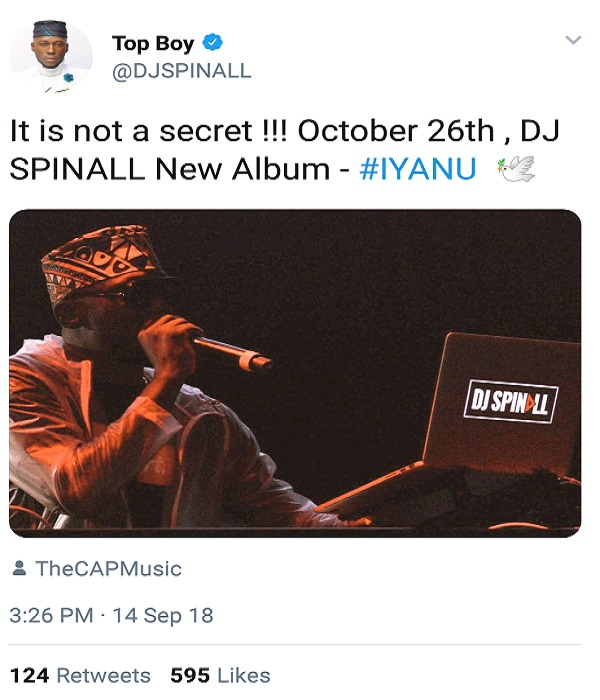Open tagged account TheCAPMusic
Image resolution: width=600 pixels, height=700 pixels.
[x=108, y=569]
